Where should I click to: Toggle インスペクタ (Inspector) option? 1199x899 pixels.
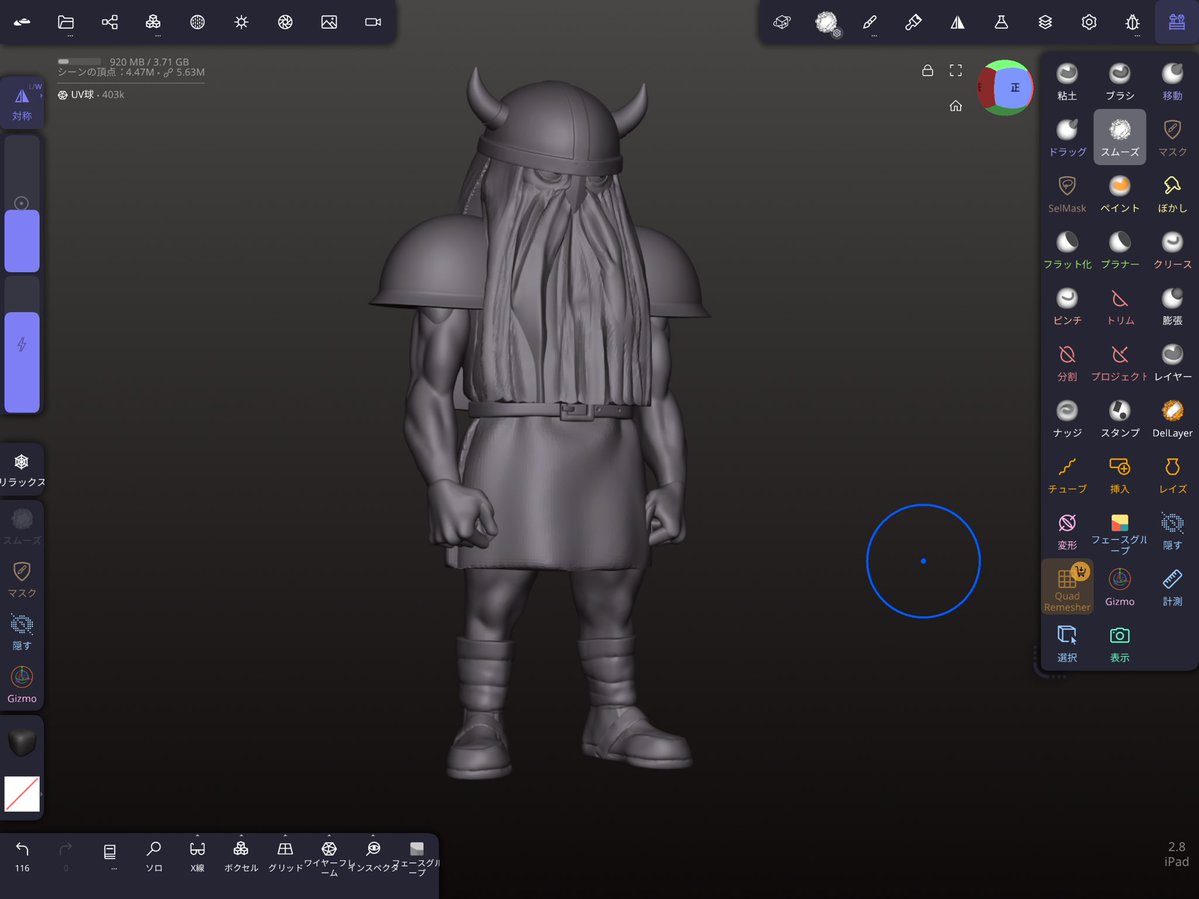(x=373, y=856)
